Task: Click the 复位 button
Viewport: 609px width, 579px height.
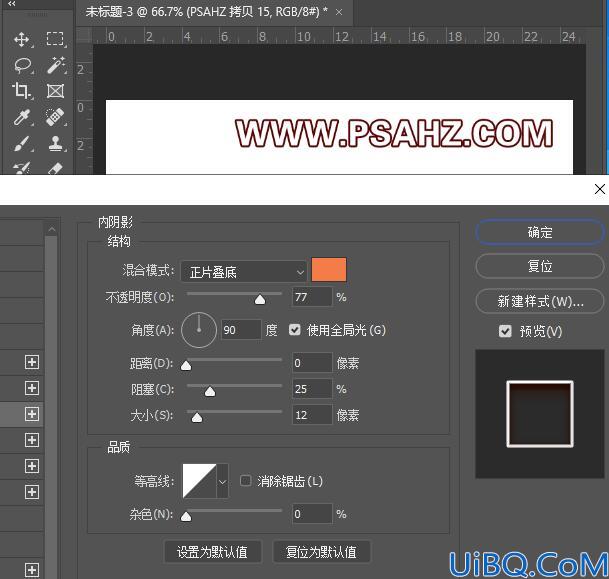Action: coord(540,266)
